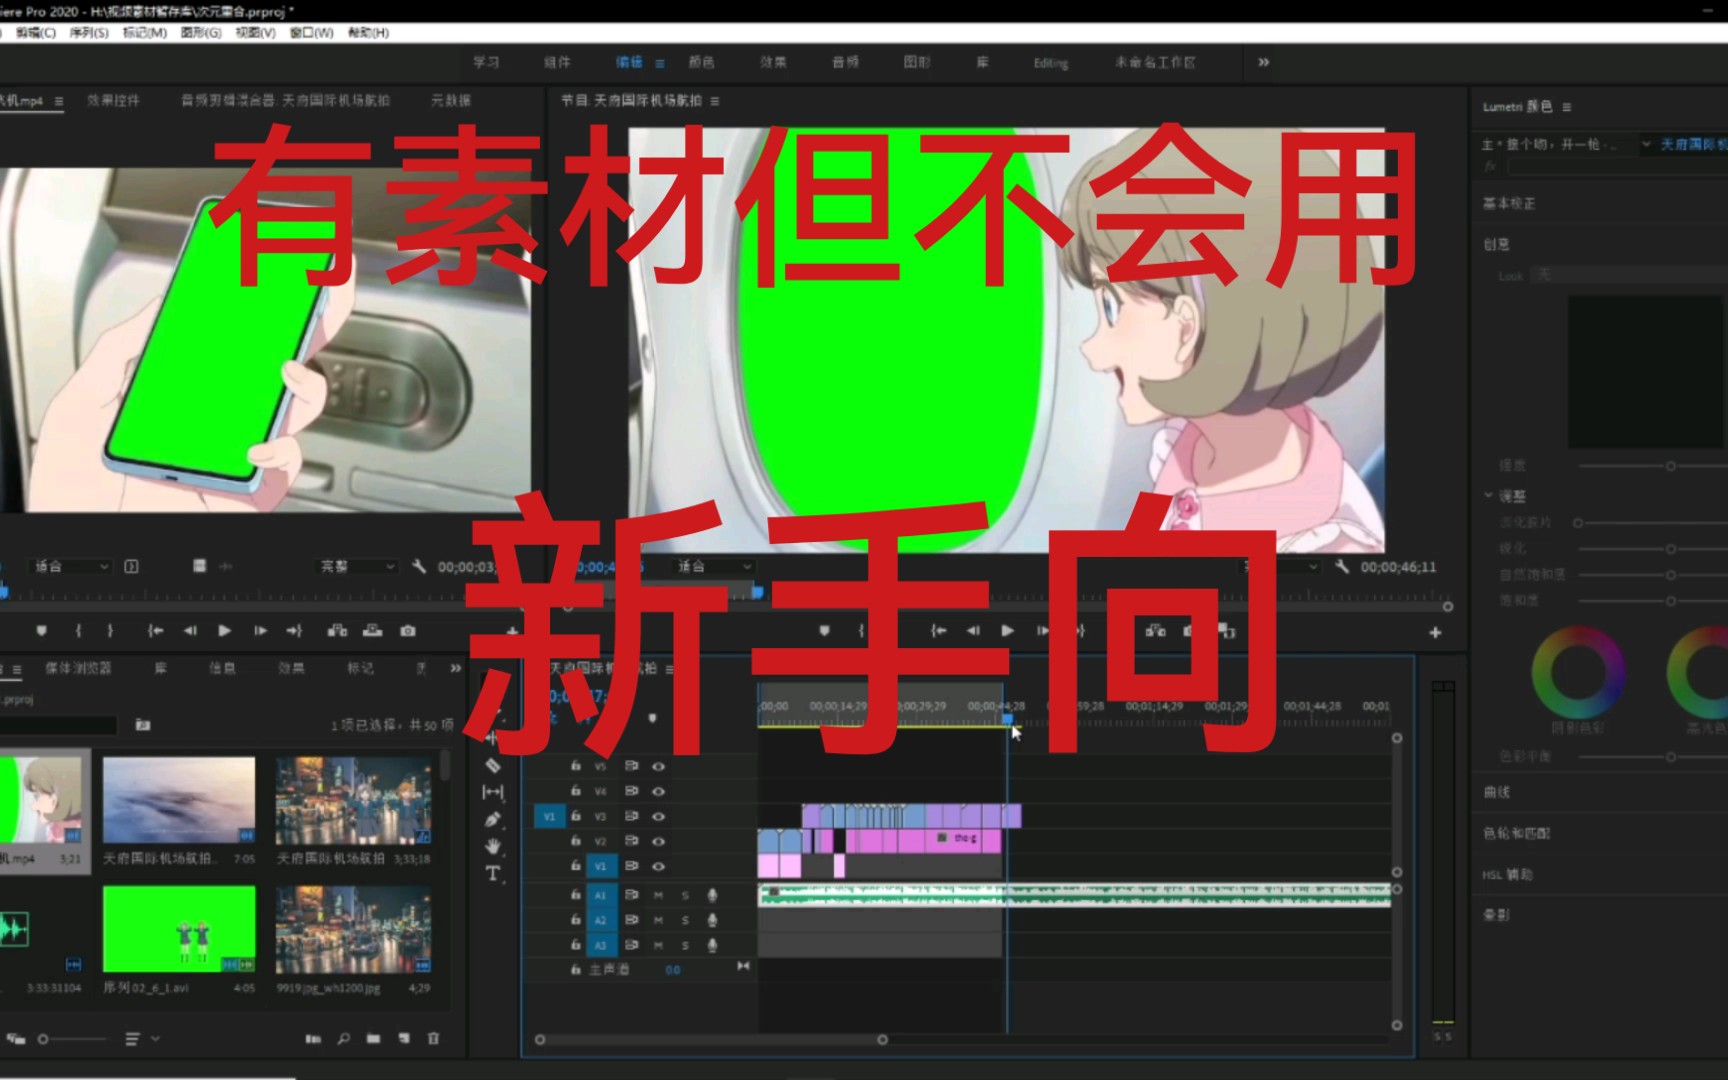This screenshot has width=1728, height=1080.
Task: Open source monitor playback resolution dropdown
Action: coord(357,566)
